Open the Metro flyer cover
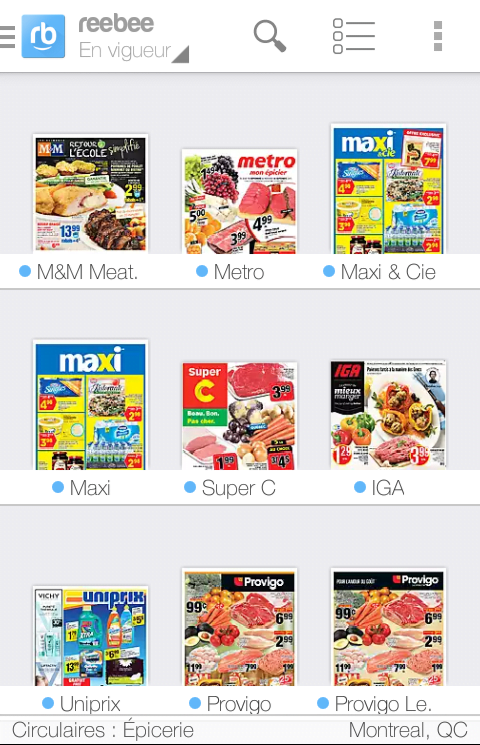The height and width of the screenshot is (745, 480). coord(239,201)
